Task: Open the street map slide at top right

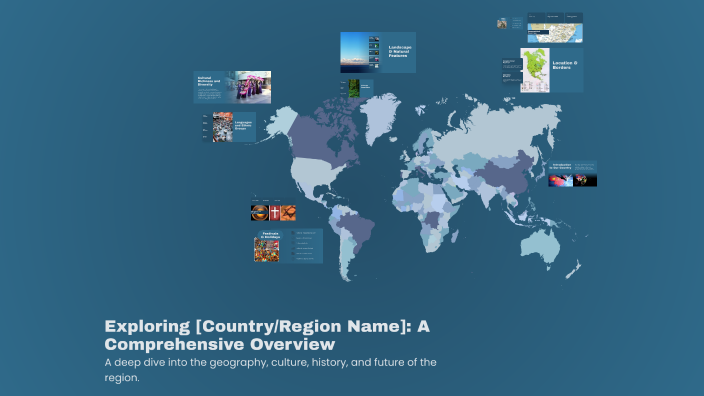Action: (x=555, y=28)
